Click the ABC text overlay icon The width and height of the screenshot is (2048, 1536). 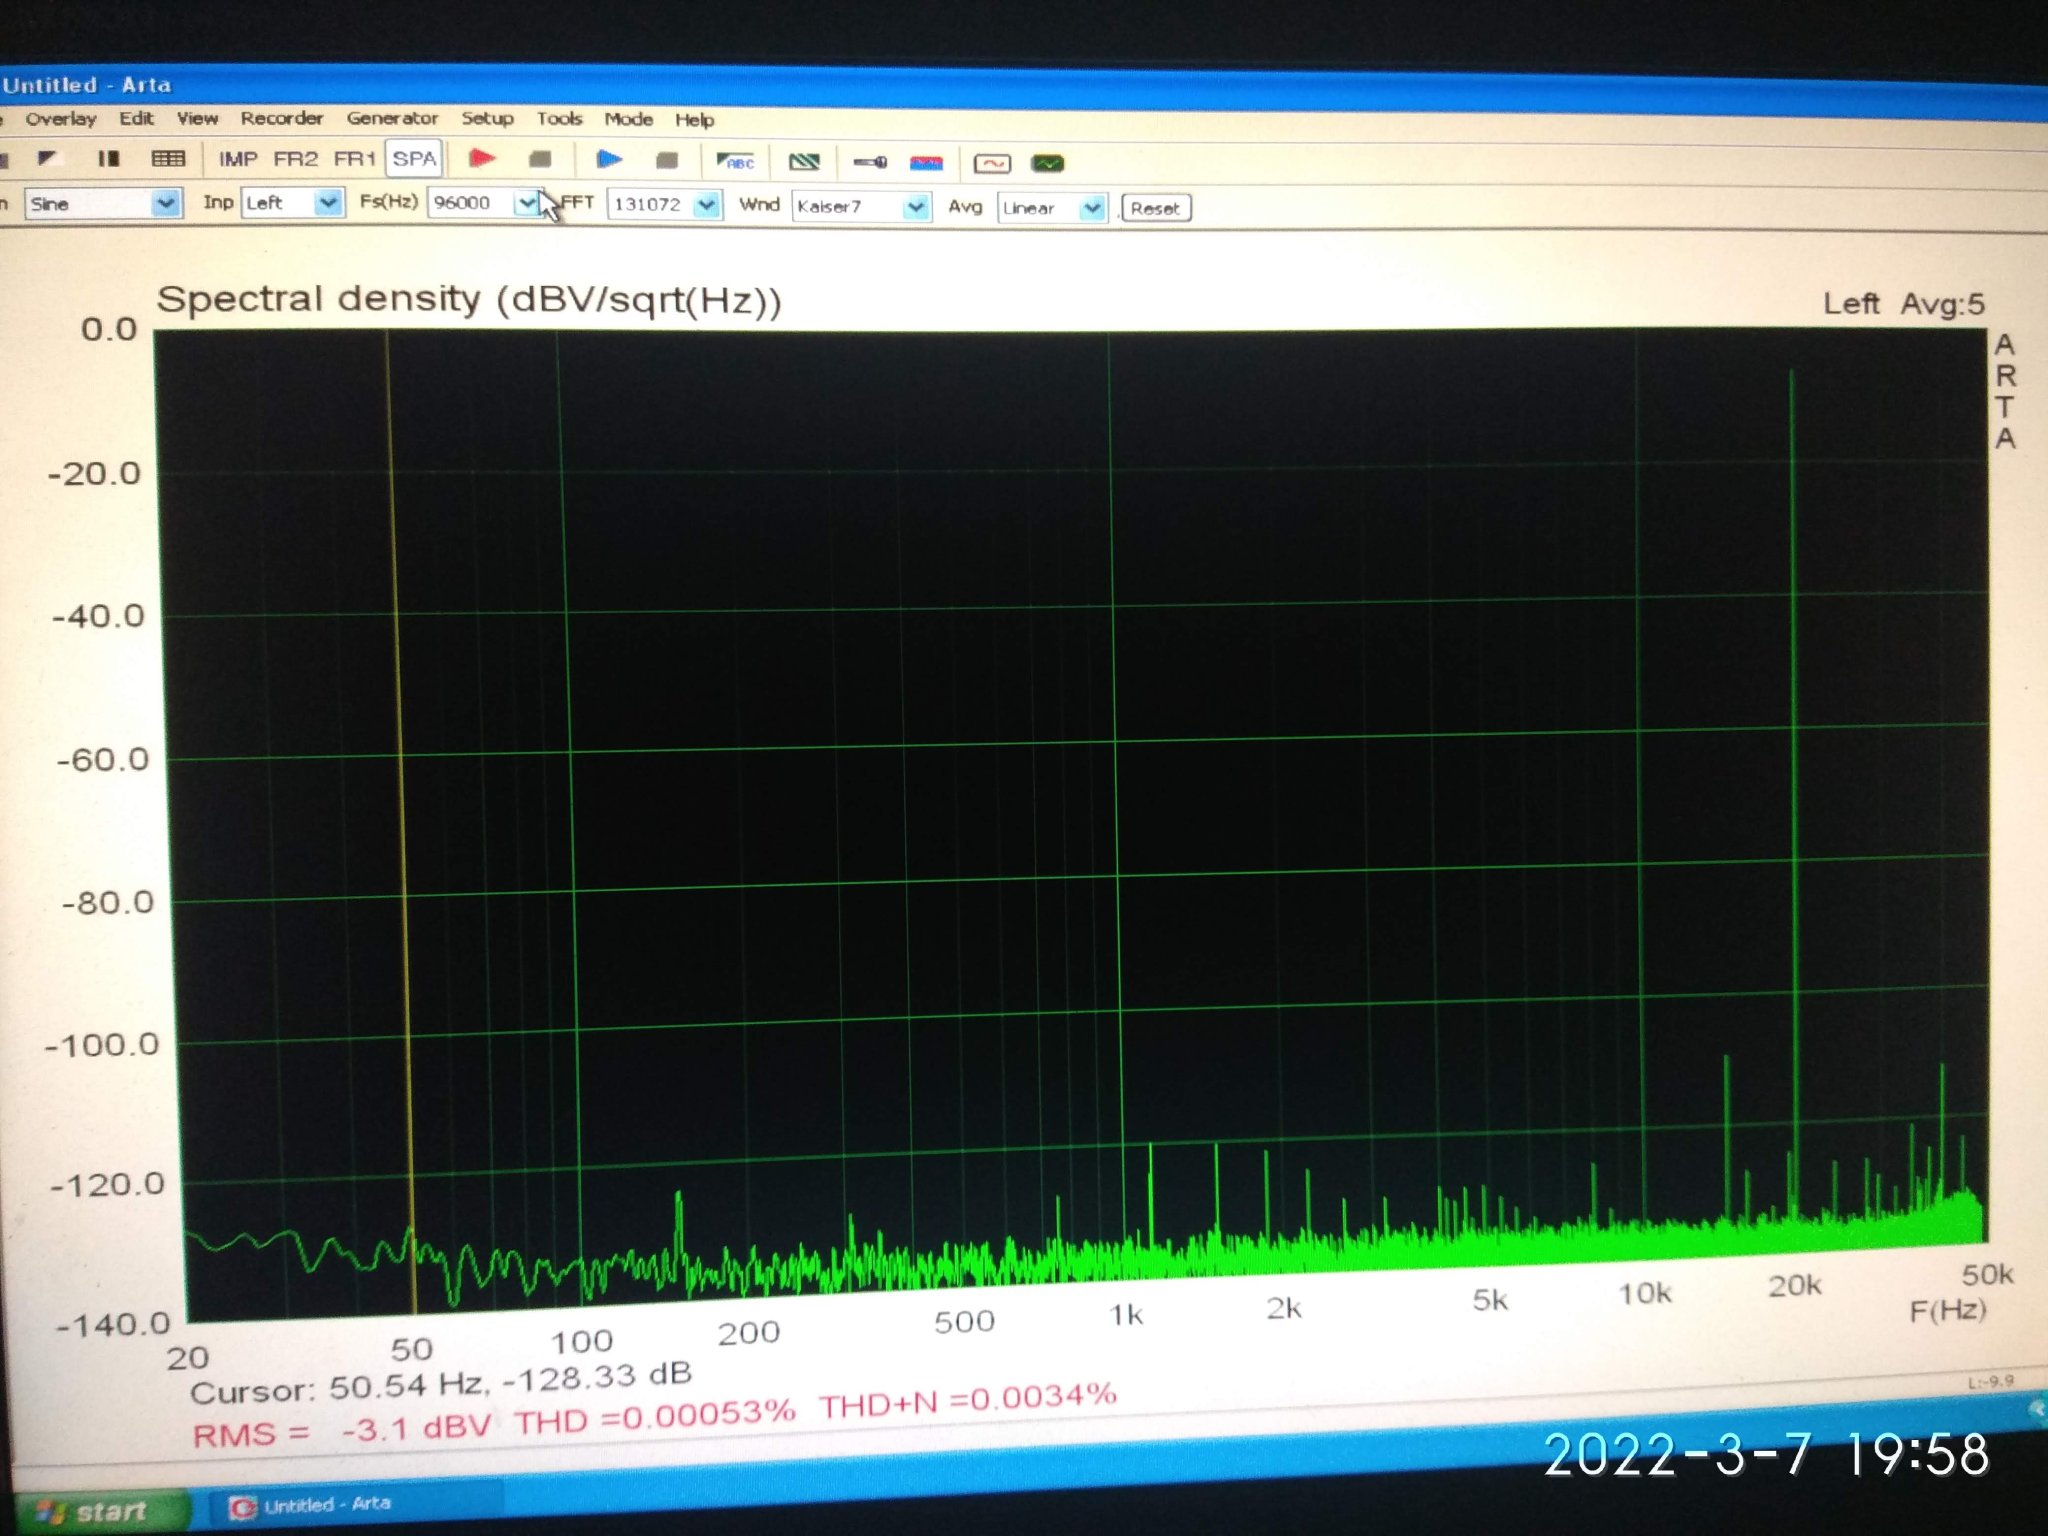pyautogui.click(x=735, y=161)
